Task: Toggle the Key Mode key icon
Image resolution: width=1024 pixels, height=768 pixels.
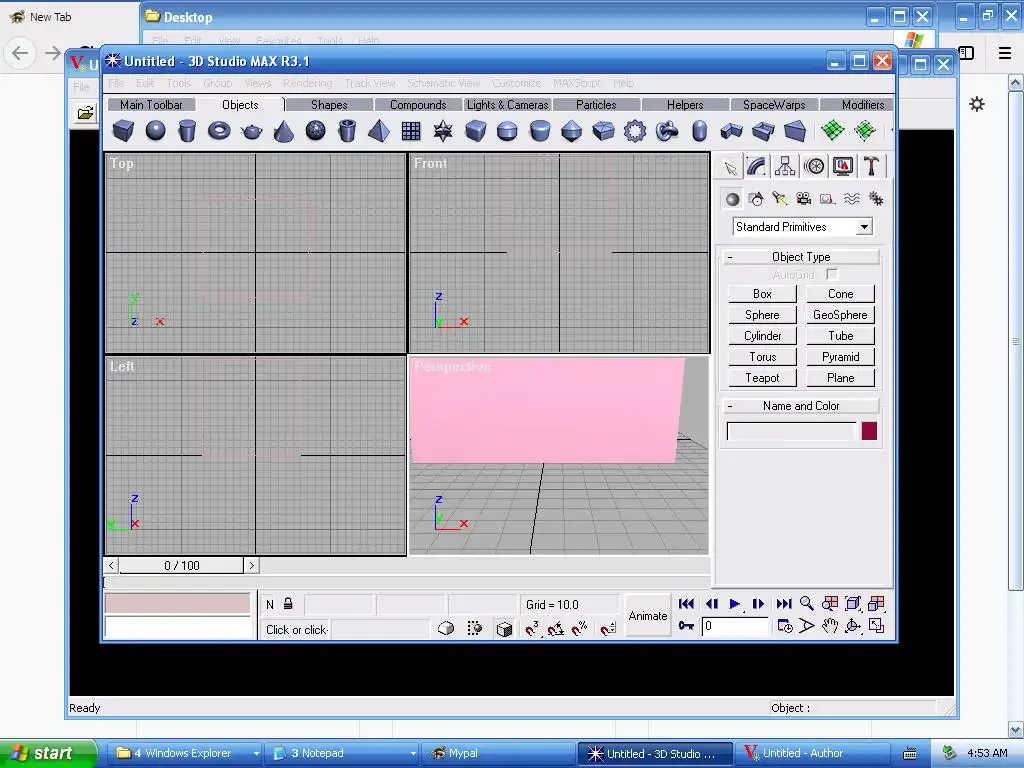Action: 686,626
